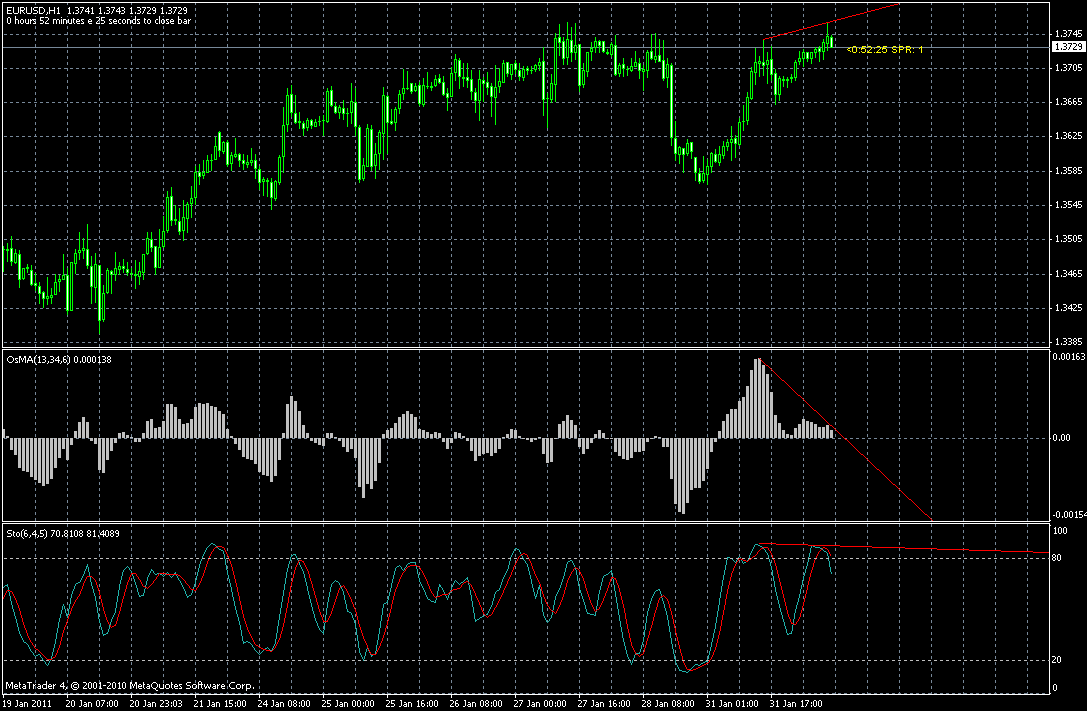Click the 27 Jan 00:00 time label

[x=541, y=704]
